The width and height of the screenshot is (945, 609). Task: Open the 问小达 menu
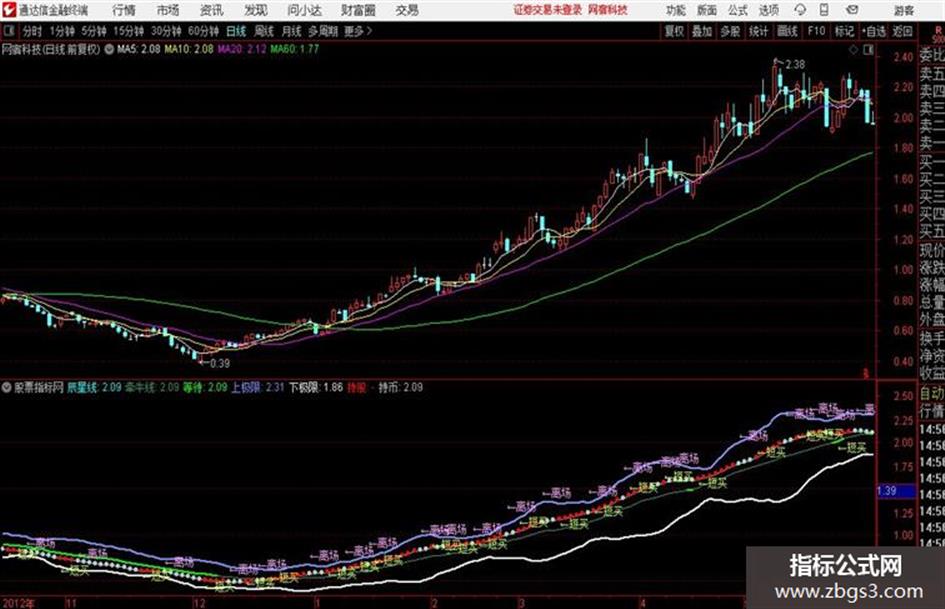(304, 10)
